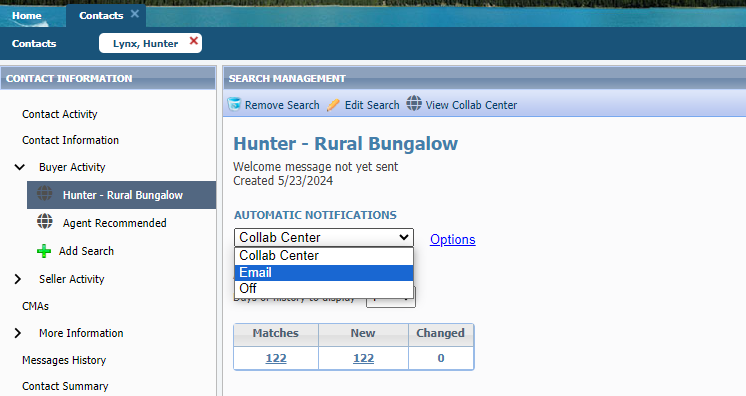746x396 pixels.
Task: Choose Off in the notifications dropdown list
Action: (324, 288)
